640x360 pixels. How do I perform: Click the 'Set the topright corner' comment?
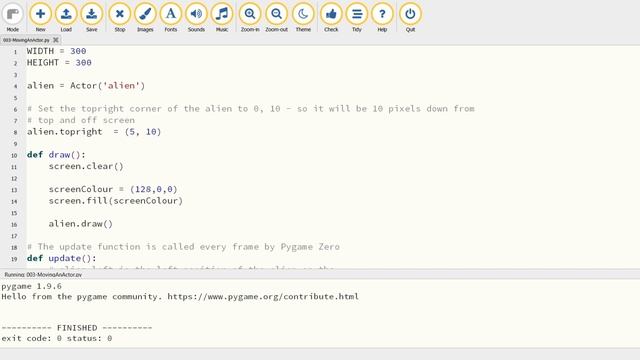(x=251, y=109)
